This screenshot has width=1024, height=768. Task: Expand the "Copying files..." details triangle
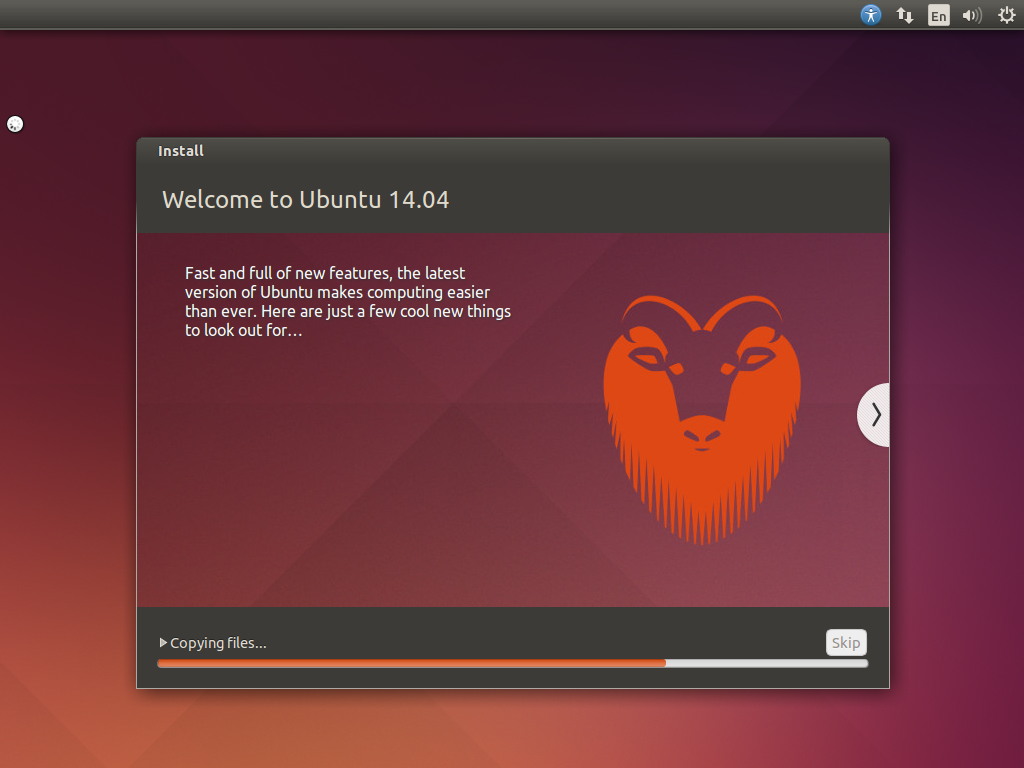(x=161, y=642)
